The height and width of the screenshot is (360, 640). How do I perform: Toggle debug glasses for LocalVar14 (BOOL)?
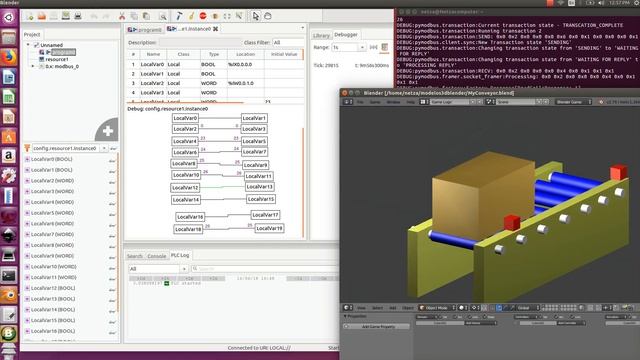[112, 310]
